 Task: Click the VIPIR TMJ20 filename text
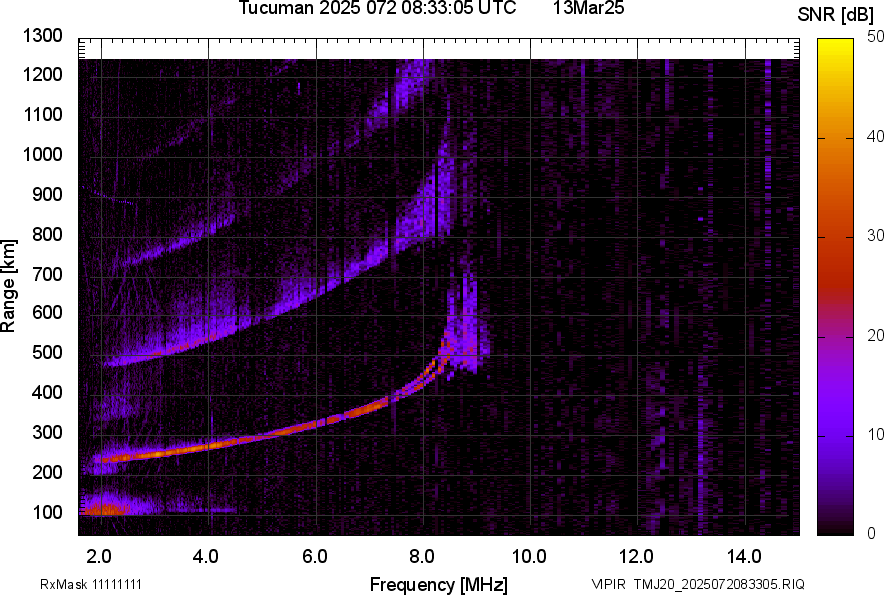pyautogui.click(x=698, y=584)
